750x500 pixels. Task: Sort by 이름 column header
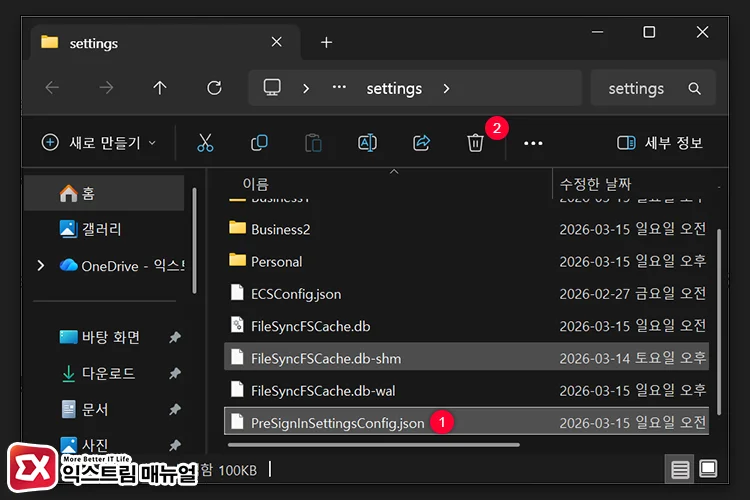255,184
